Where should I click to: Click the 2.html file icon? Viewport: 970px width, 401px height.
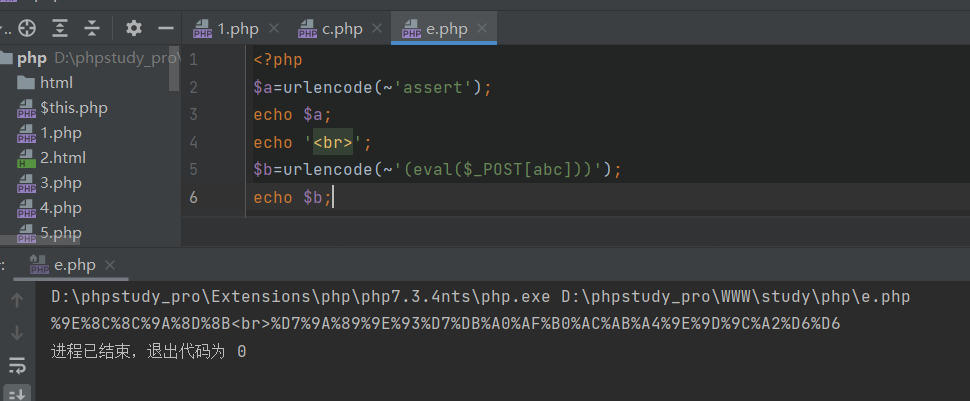pyautogui.click(x=26, y=158)
